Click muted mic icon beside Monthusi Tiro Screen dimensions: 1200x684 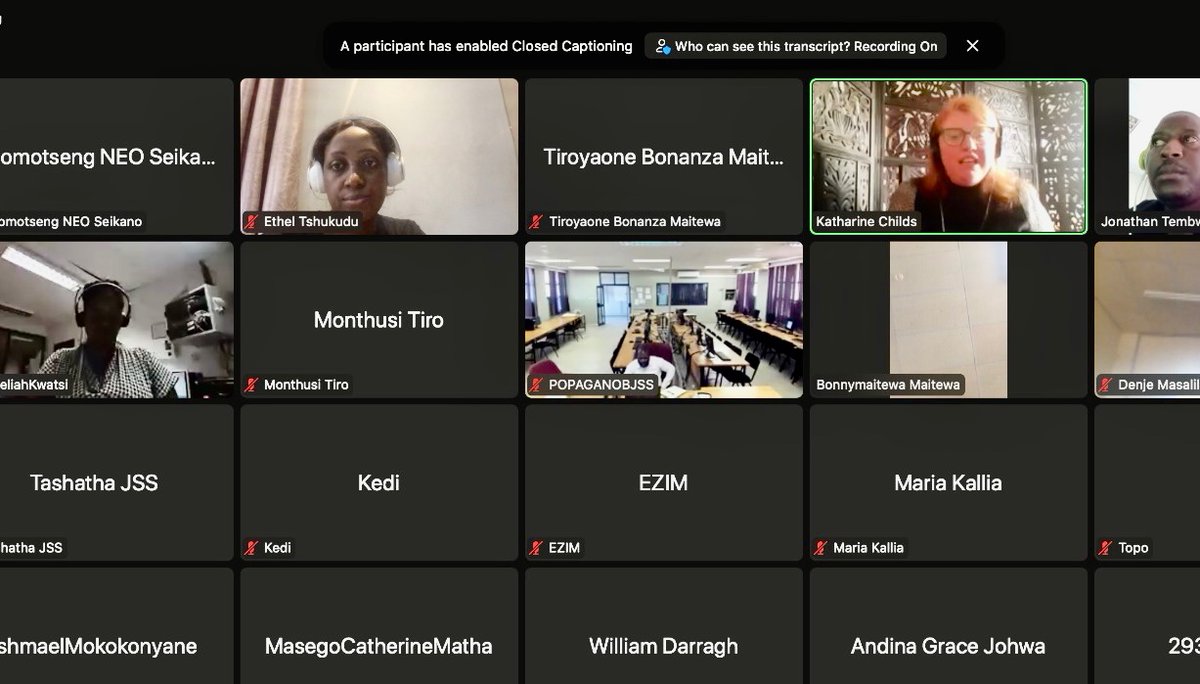[252, 385]
